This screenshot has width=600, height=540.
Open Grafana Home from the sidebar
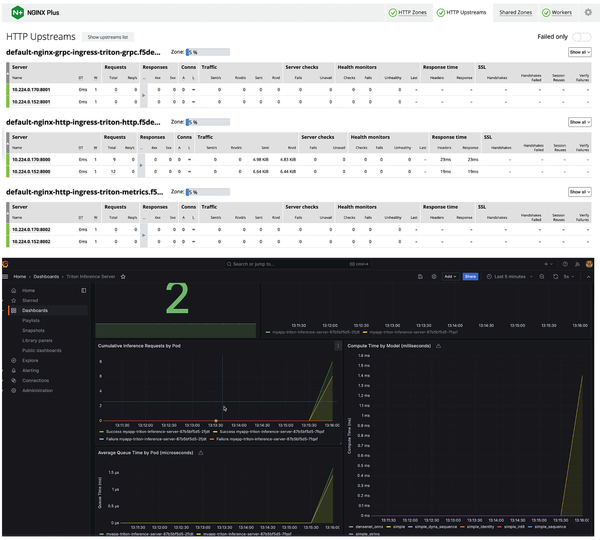click(x=28, y=290)
